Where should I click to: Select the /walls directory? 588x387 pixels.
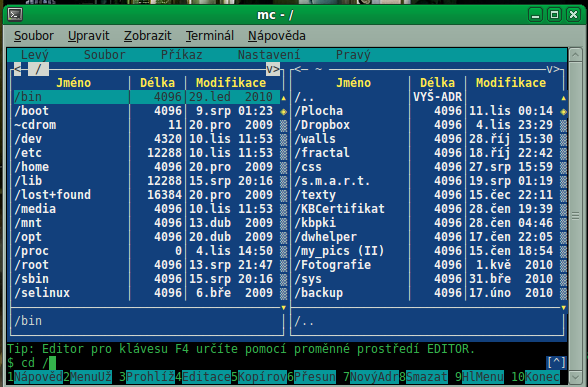pyautogui.click(x=427, y=139)
